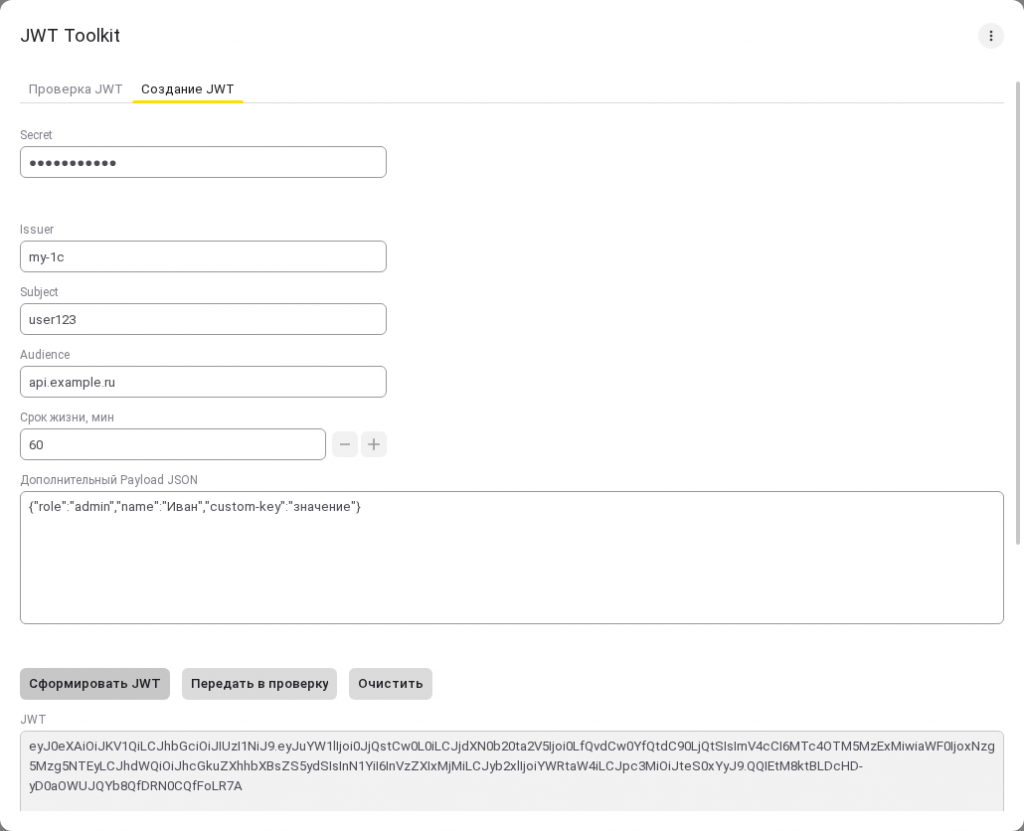
Task: Click into the Issuer field with my-1c
Action: click(203, 257)
